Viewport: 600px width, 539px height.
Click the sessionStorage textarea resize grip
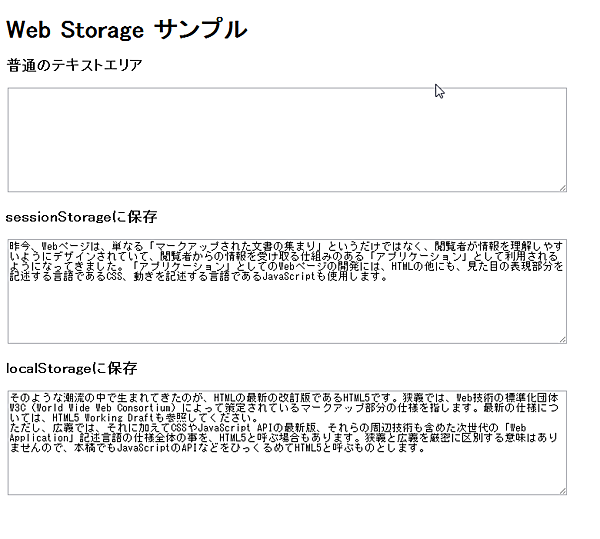tap(563, 339)
